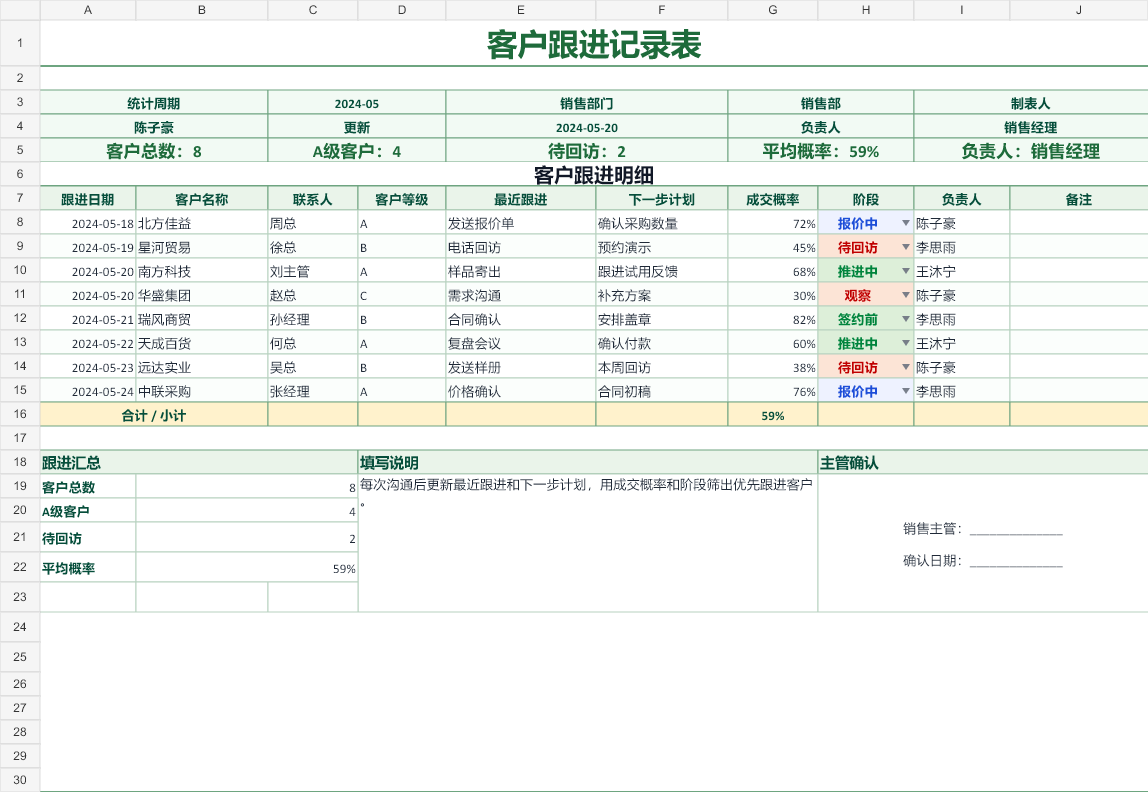Click the 2024-05-20 update date cell in row 4
1148x792 pixels.
click(586, 127)
